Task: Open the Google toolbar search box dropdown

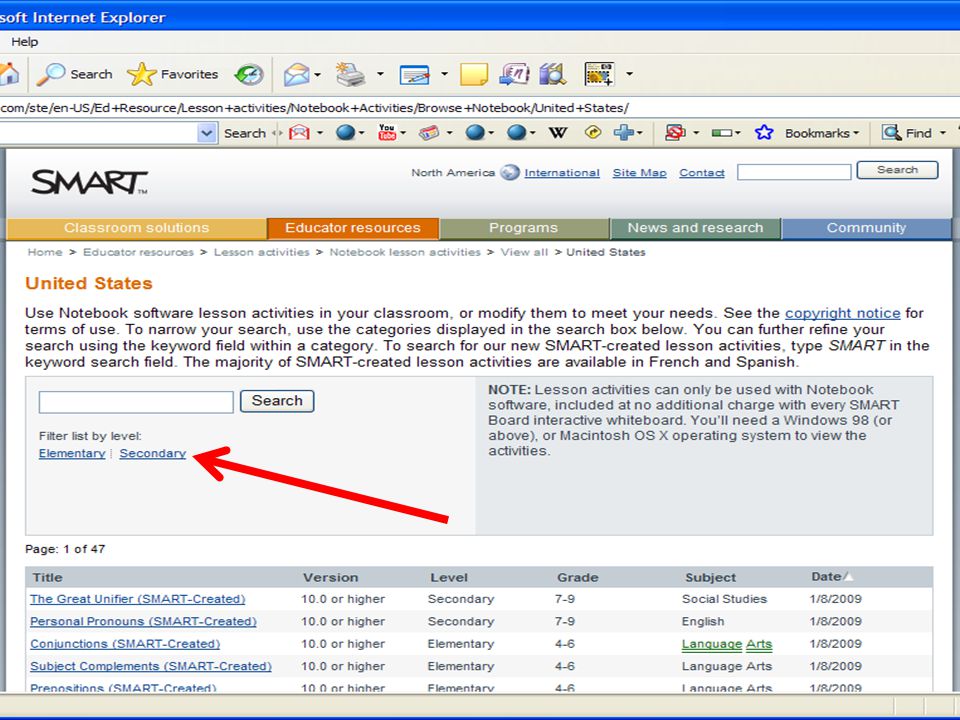Action: pos(207,133)
